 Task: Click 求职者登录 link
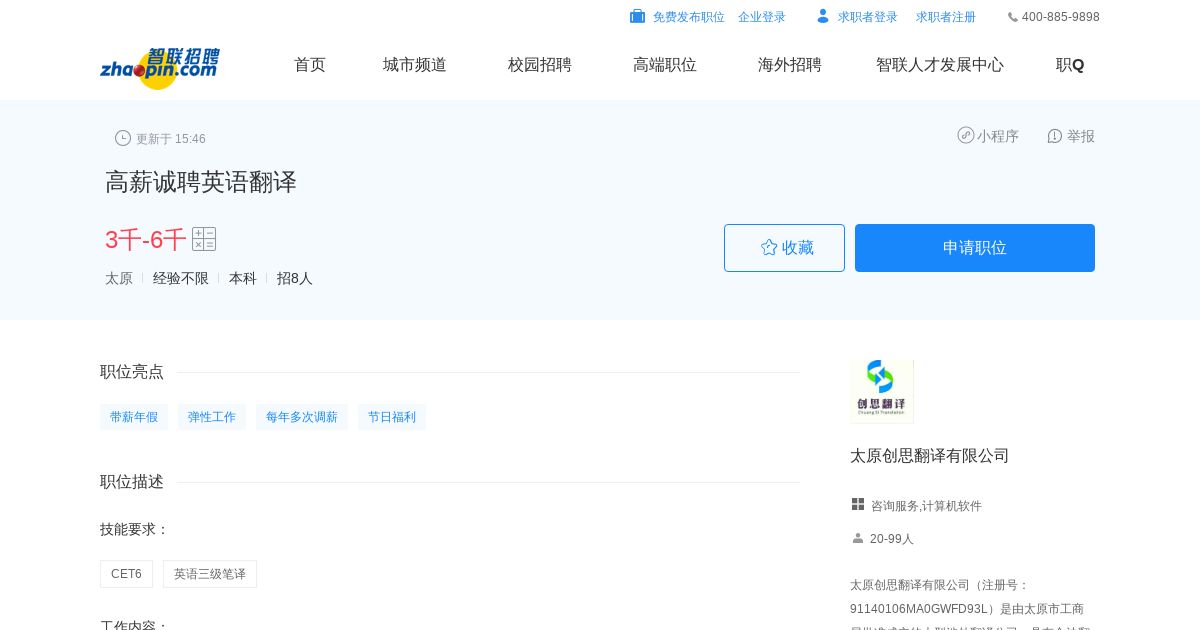tap(868, 17)
